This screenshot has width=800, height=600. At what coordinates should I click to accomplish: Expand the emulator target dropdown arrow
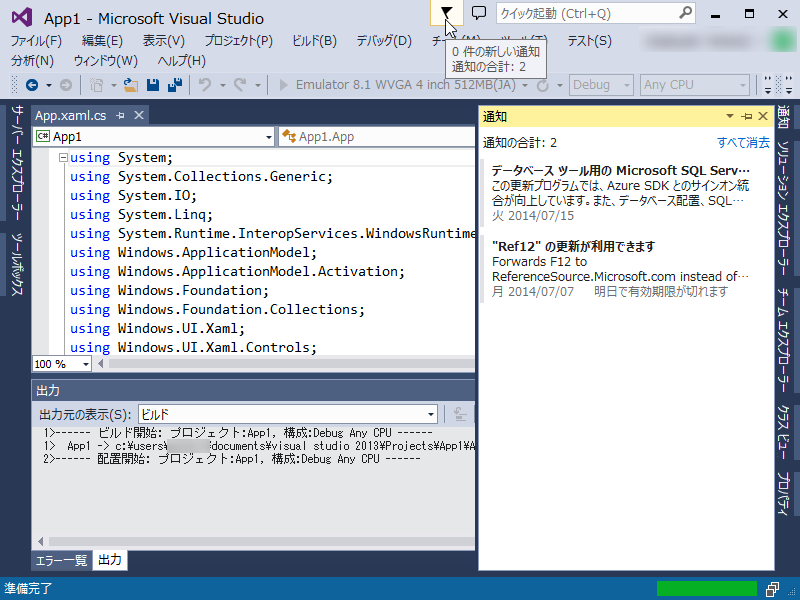coord(525,85)
